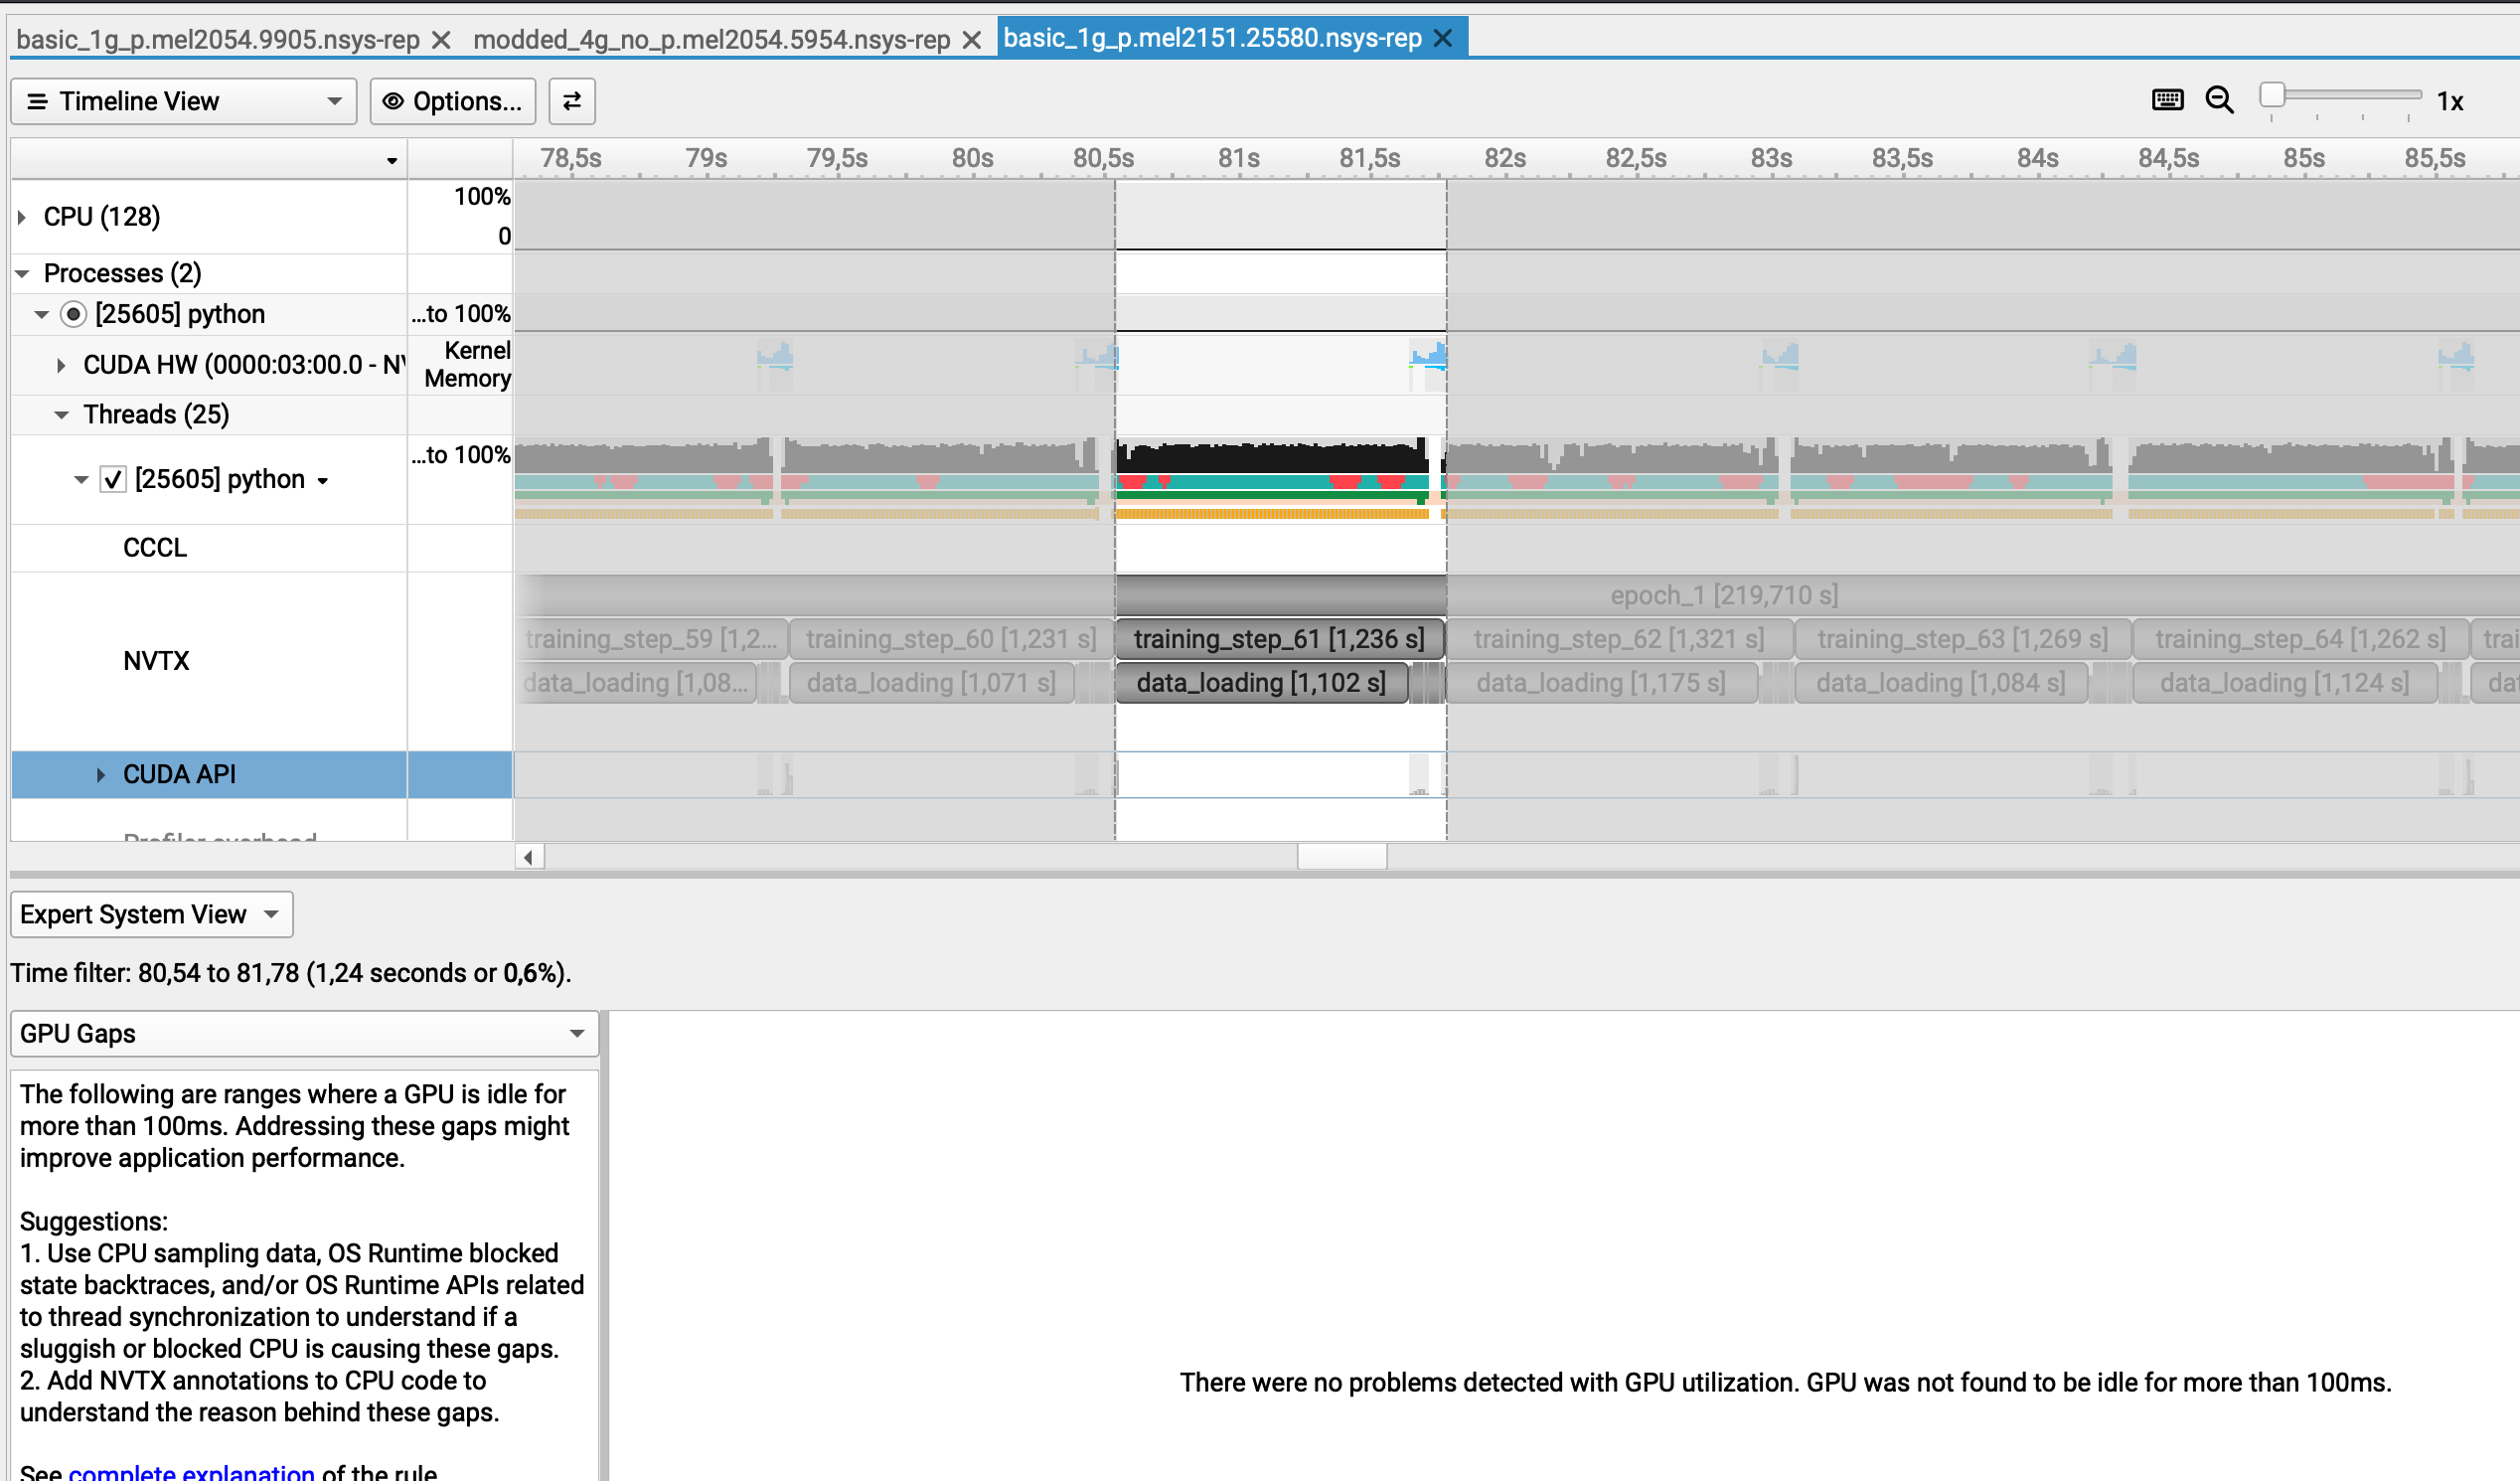Collapse the Threads (25) tree node
Screen dimensions: 2520x1481
[x=62, y=415]
